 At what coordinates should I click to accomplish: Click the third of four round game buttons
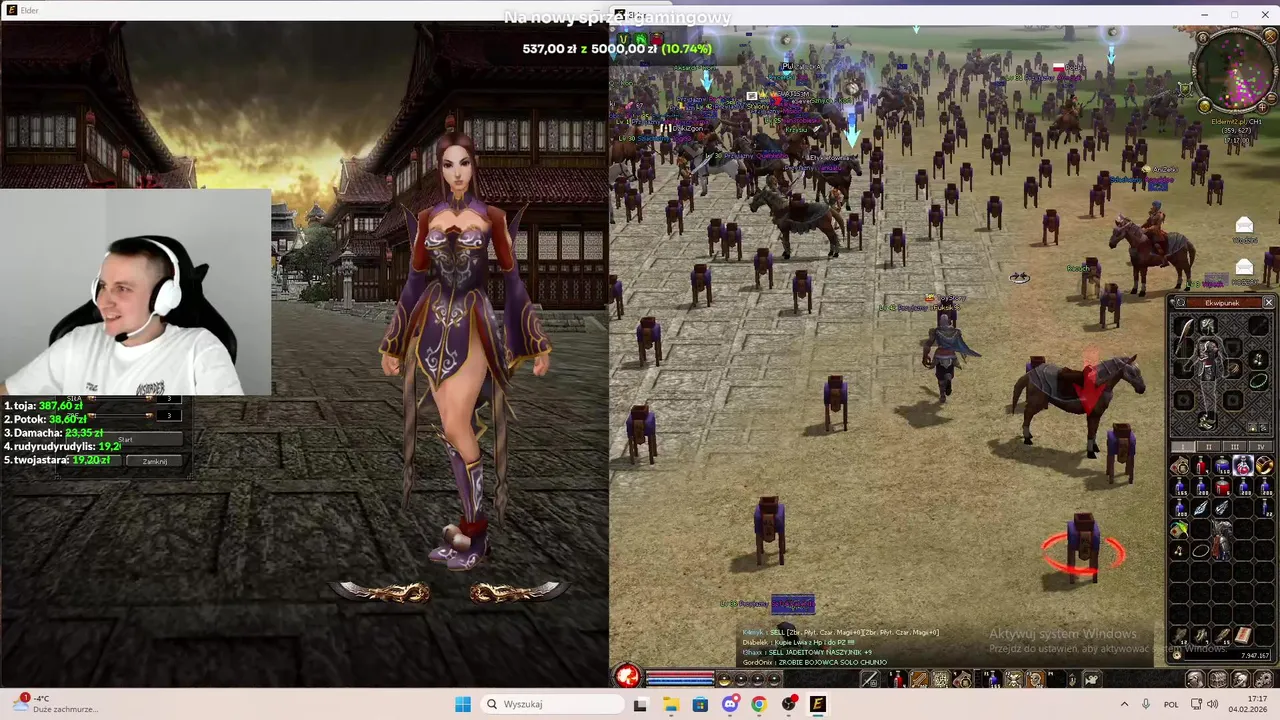click(1239, 679)
